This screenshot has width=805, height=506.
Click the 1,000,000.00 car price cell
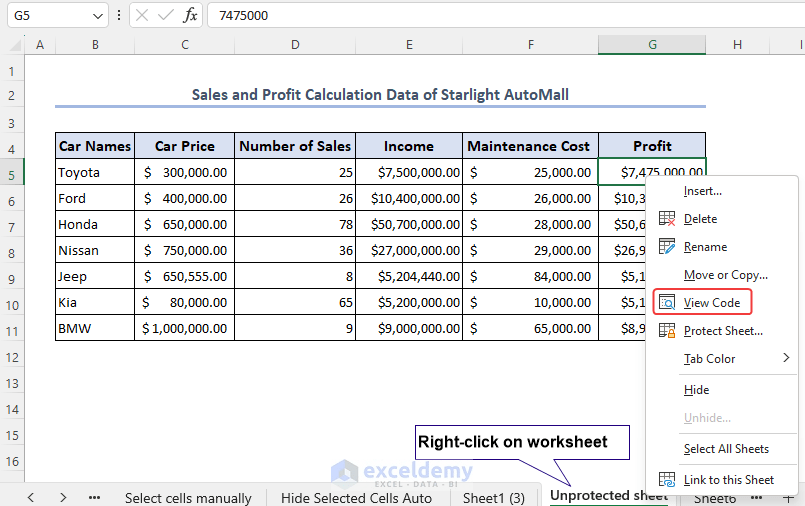(185, 328)
